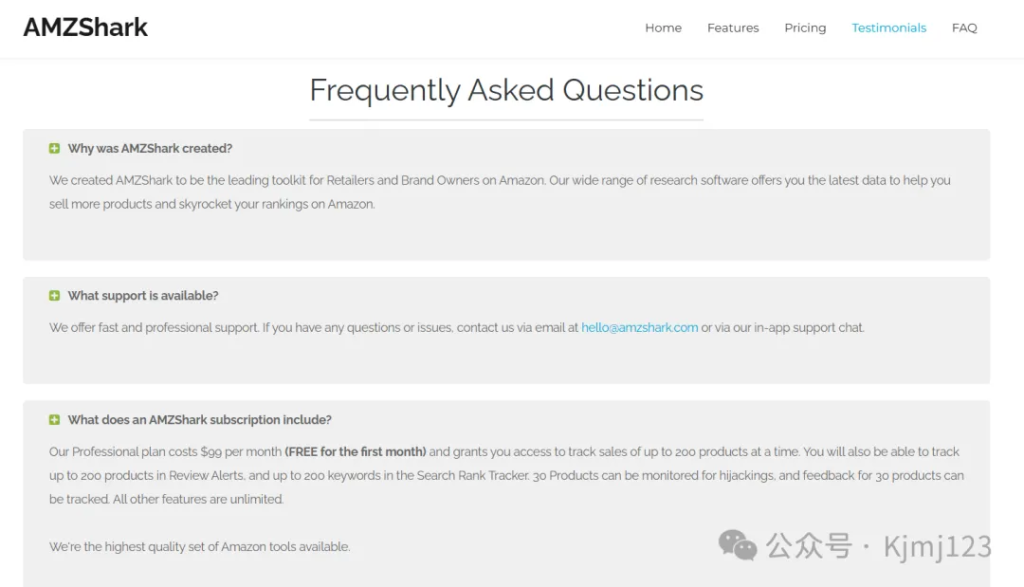
Task: Open the FAQ nav item
Action: click(964, 28)
